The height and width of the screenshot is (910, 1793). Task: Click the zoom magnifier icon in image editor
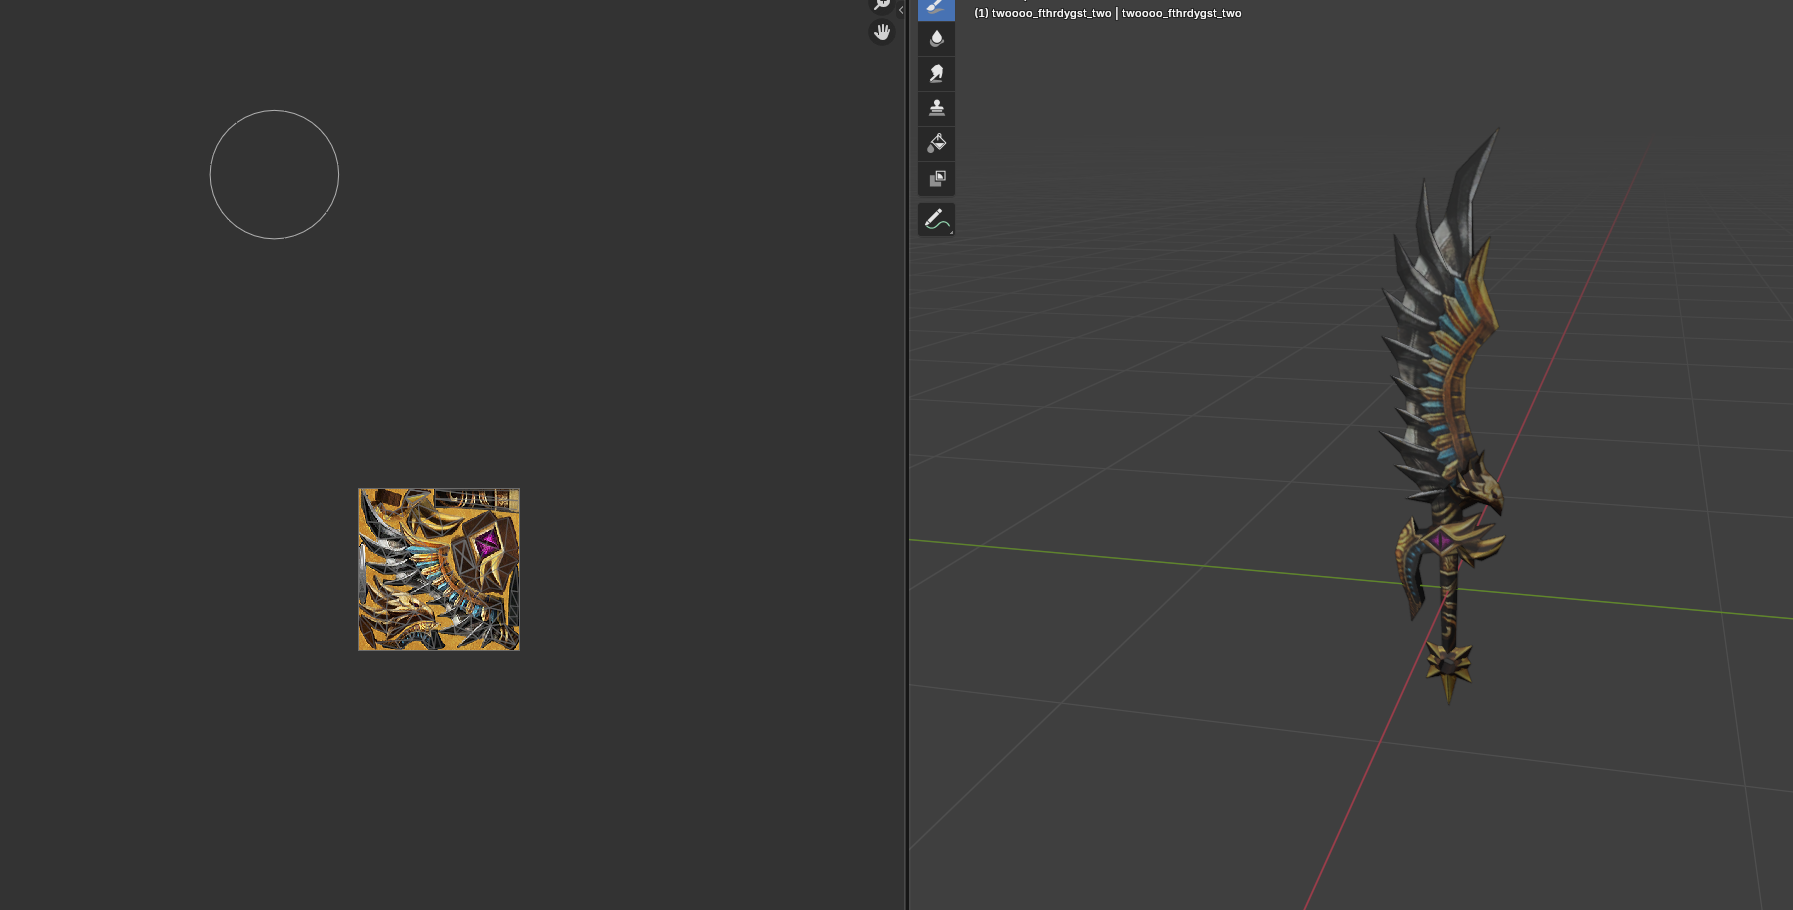click(882, 5)
